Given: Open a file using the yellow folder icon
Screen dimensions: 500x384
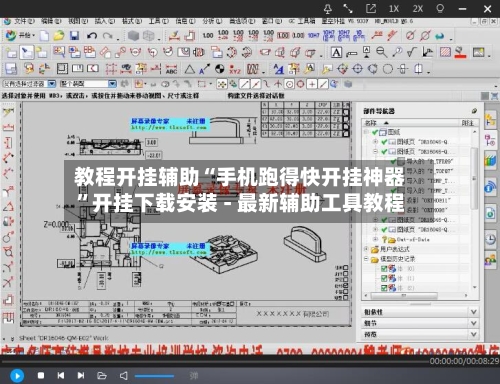Looking at the screenshot, I should [x=59, y=35].
